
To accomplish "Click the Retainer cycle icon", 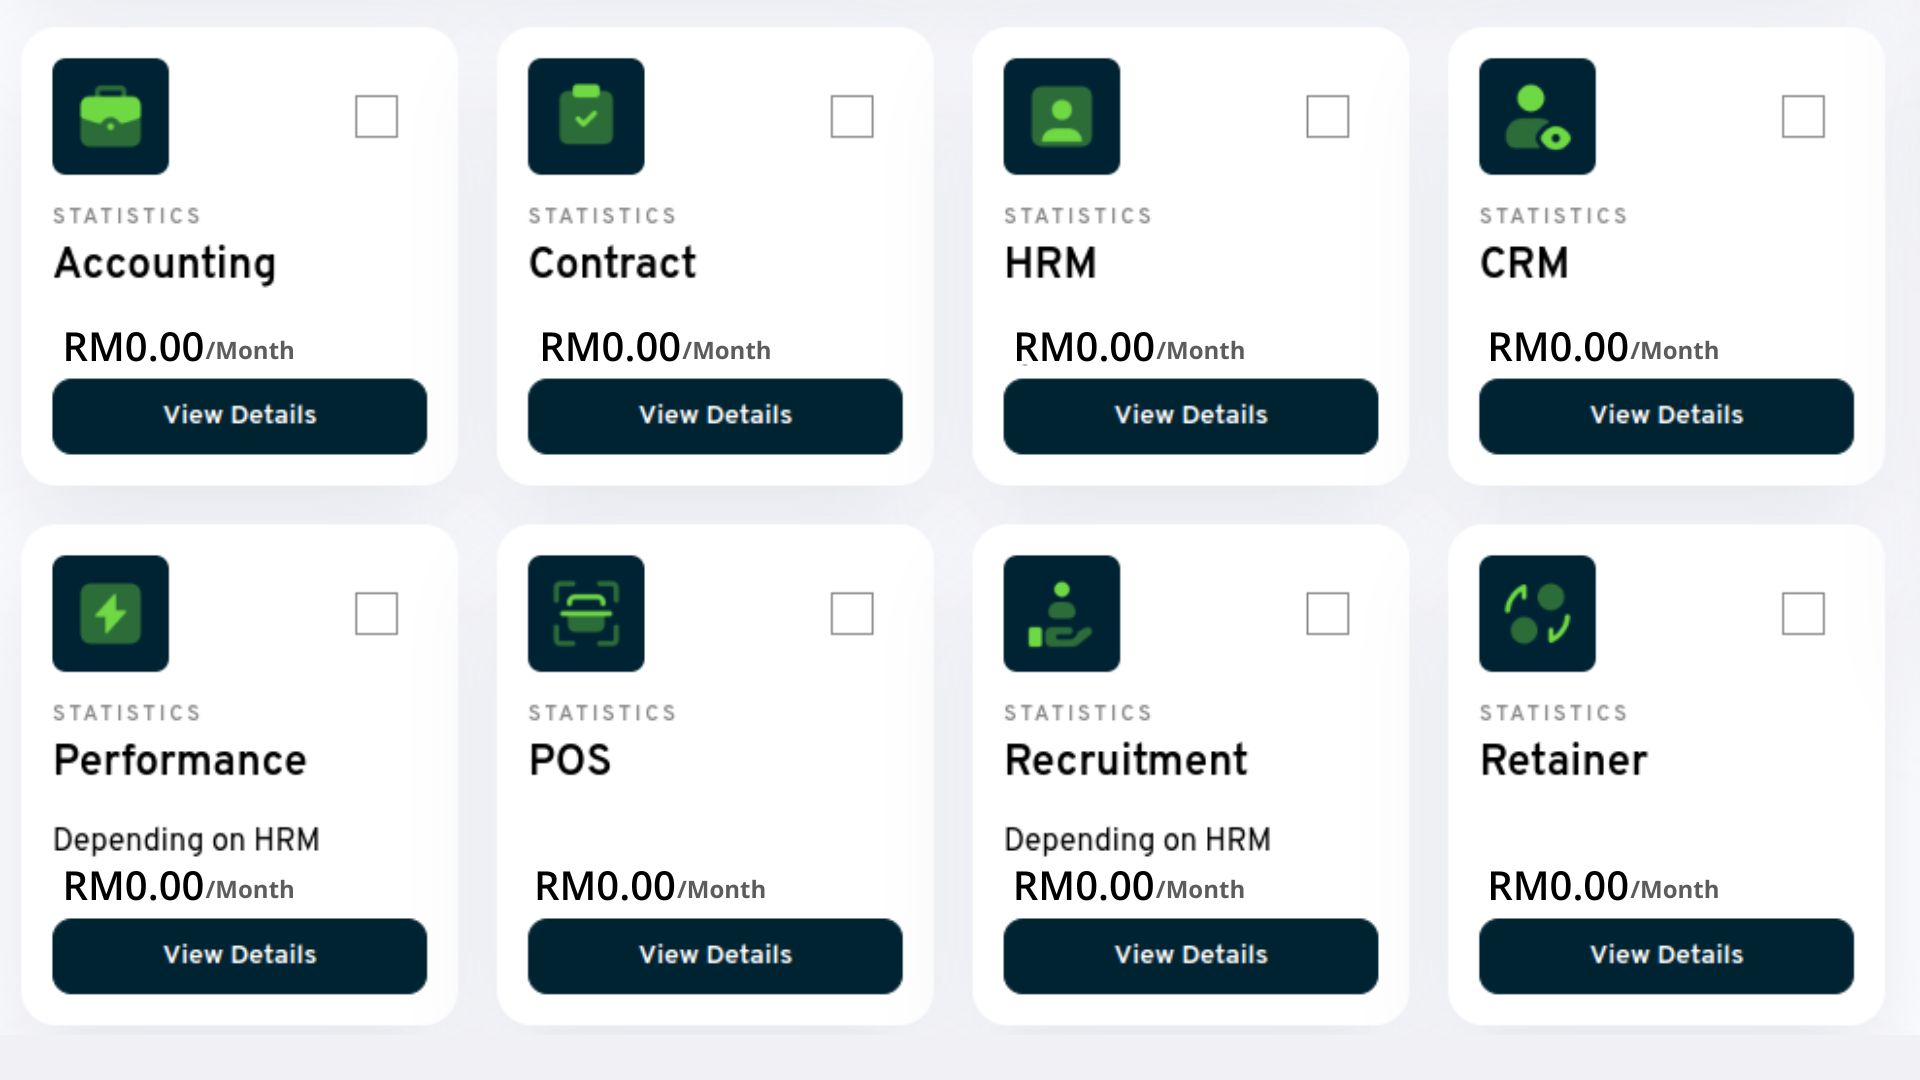I will tap(1537, 613).
